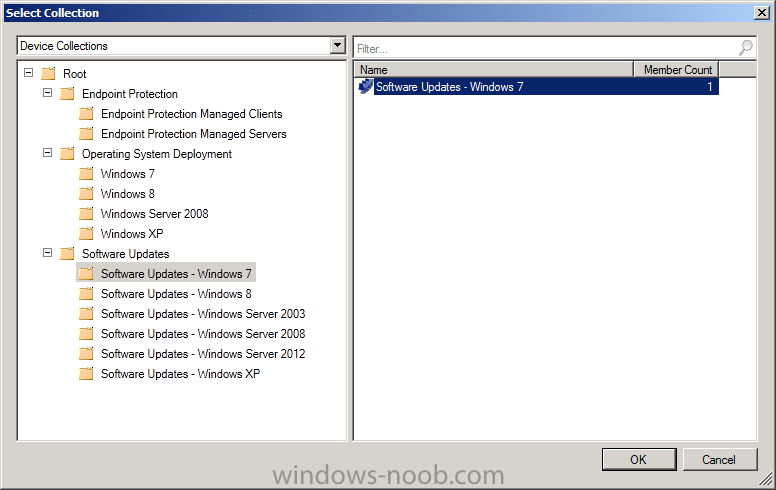The width and height of the screenshot is (776, 490).
Task: Click the Endpoint Protection folder icon
Action: click(67, 94)
